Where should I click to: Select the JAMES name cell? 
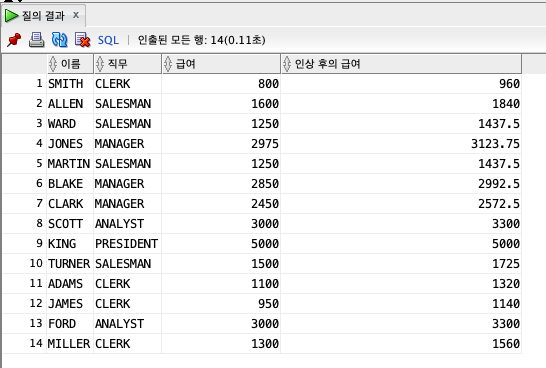click(x=70, y=304)
